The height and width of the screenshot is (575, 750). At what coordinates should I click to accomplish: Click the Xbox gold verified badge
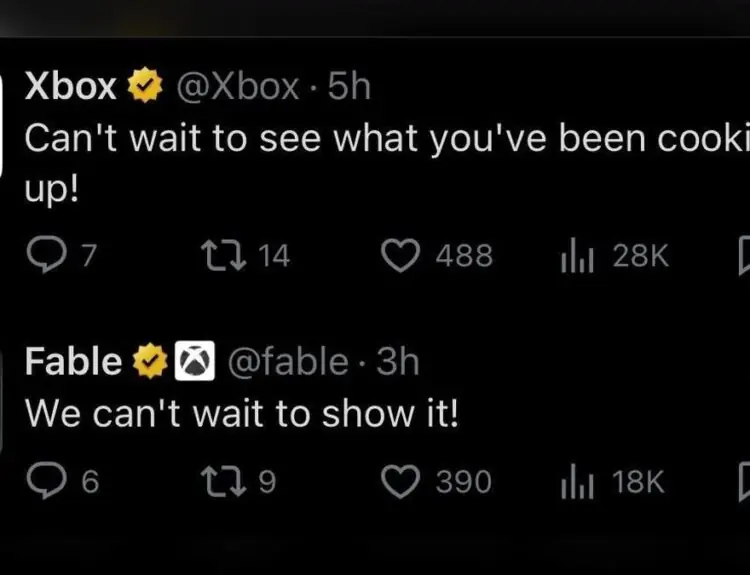[x=145, y=88]
